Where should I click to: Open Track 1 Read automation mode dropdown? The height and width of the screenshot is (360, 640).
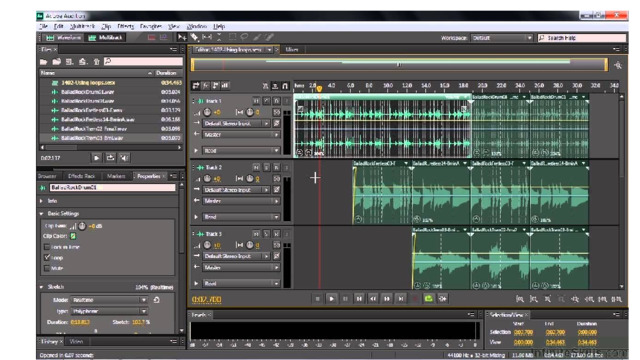pyautogui.click(x=241, y=151)
